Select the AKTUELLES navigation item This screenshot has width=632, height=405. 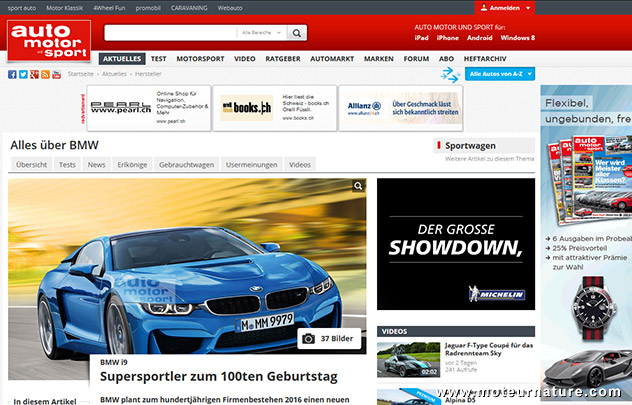(122, 59)
